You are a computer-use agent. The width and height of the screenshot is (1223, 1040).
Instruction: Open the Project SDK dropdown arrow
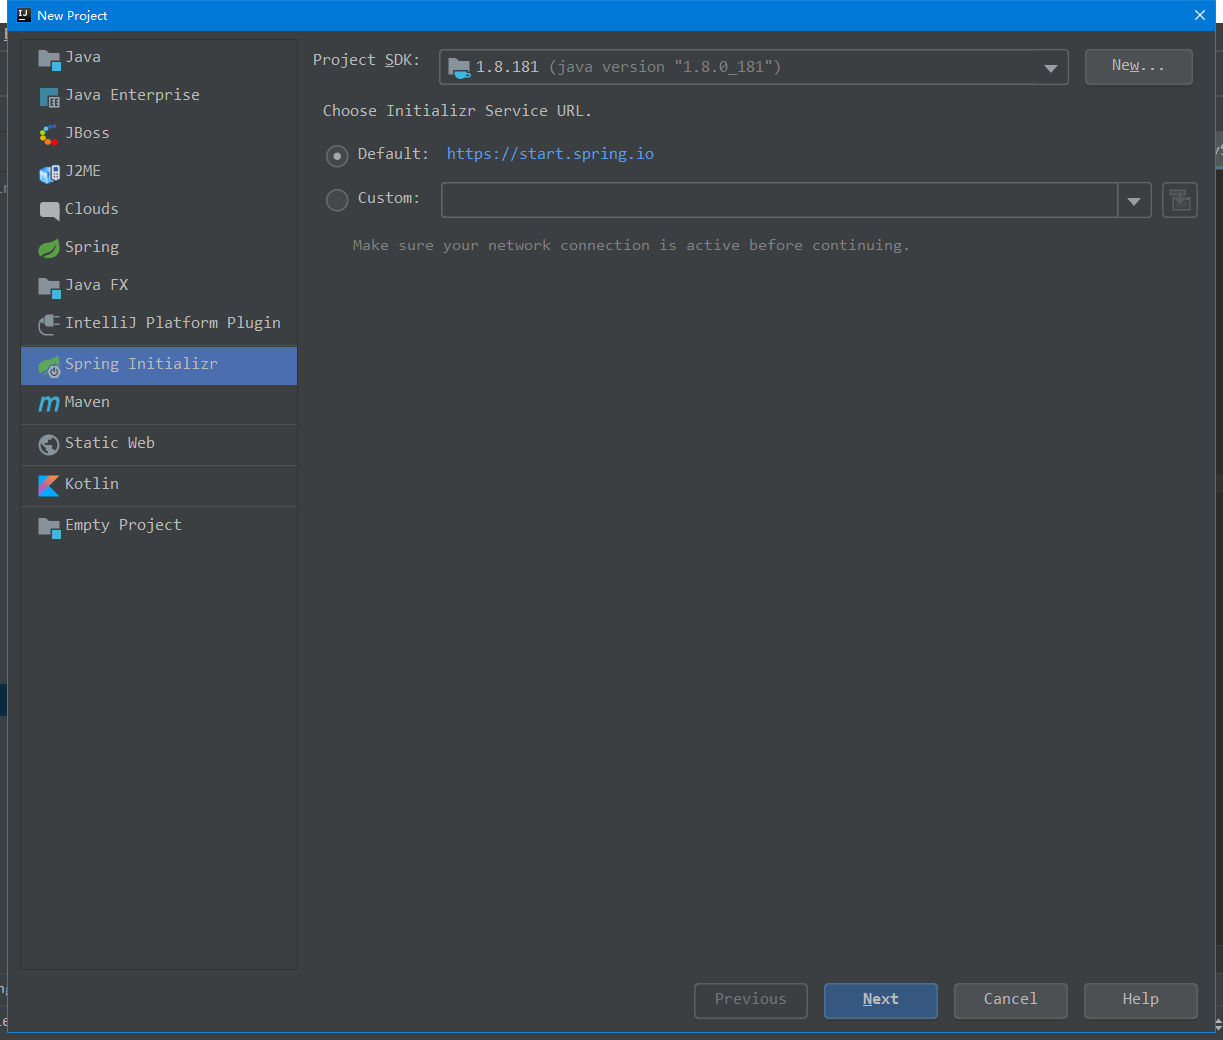[x=1050, y=68]
